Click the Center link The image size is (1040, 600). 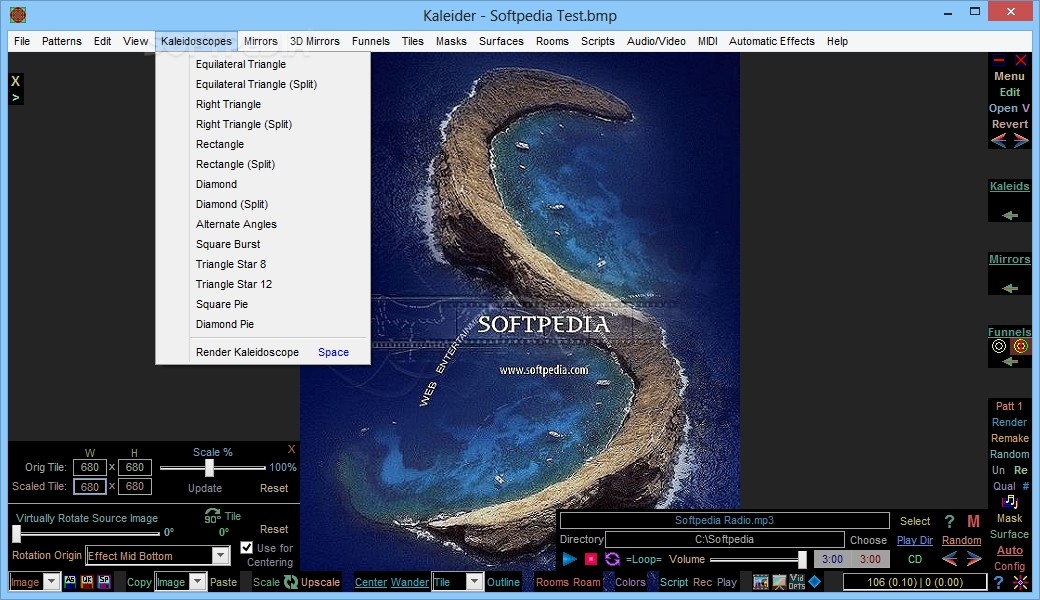(x=371, y=582)
